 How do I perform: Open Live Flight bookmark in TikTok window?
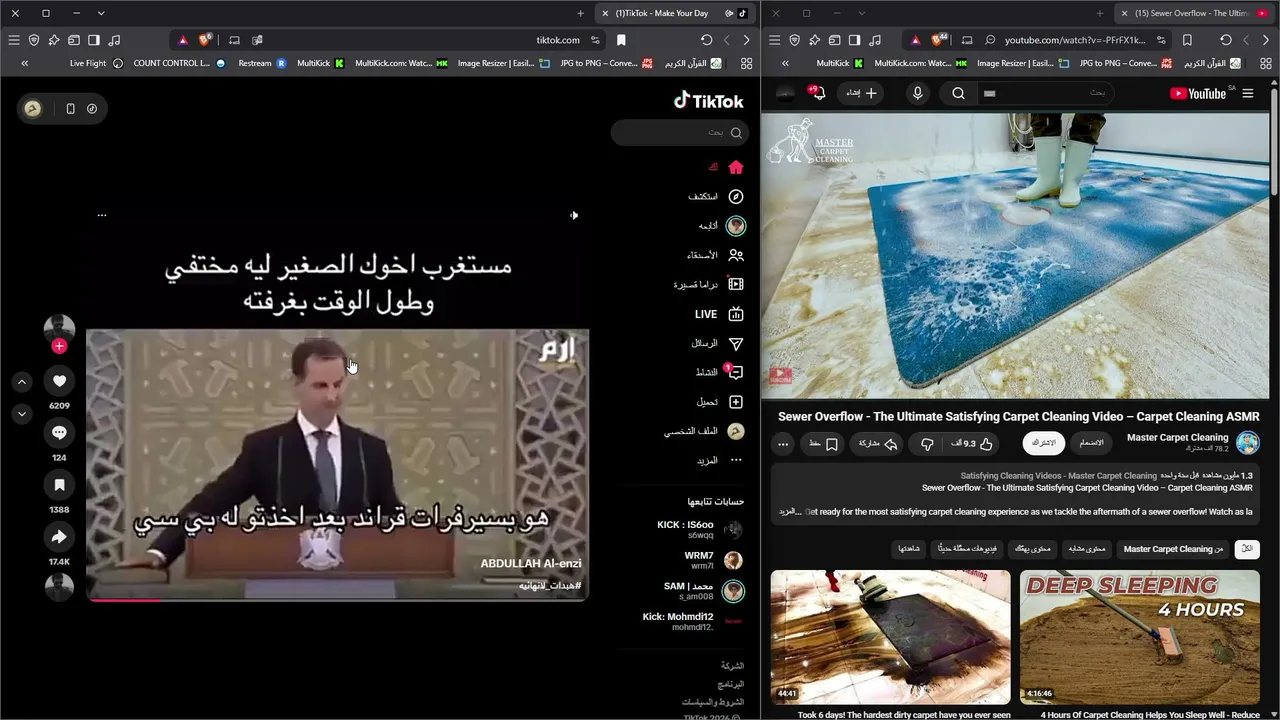[x=97, y=63]
